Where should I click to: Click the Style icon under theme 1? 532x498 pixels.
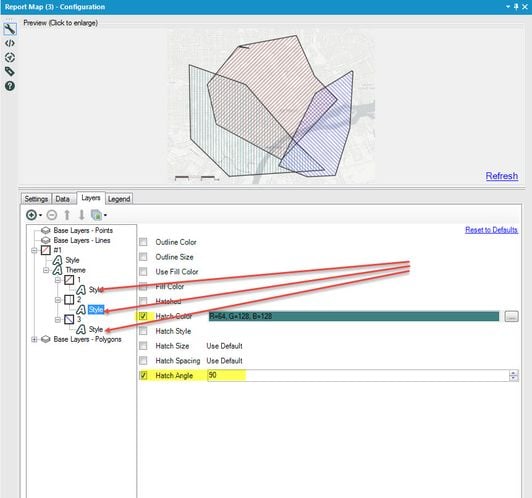81,290
